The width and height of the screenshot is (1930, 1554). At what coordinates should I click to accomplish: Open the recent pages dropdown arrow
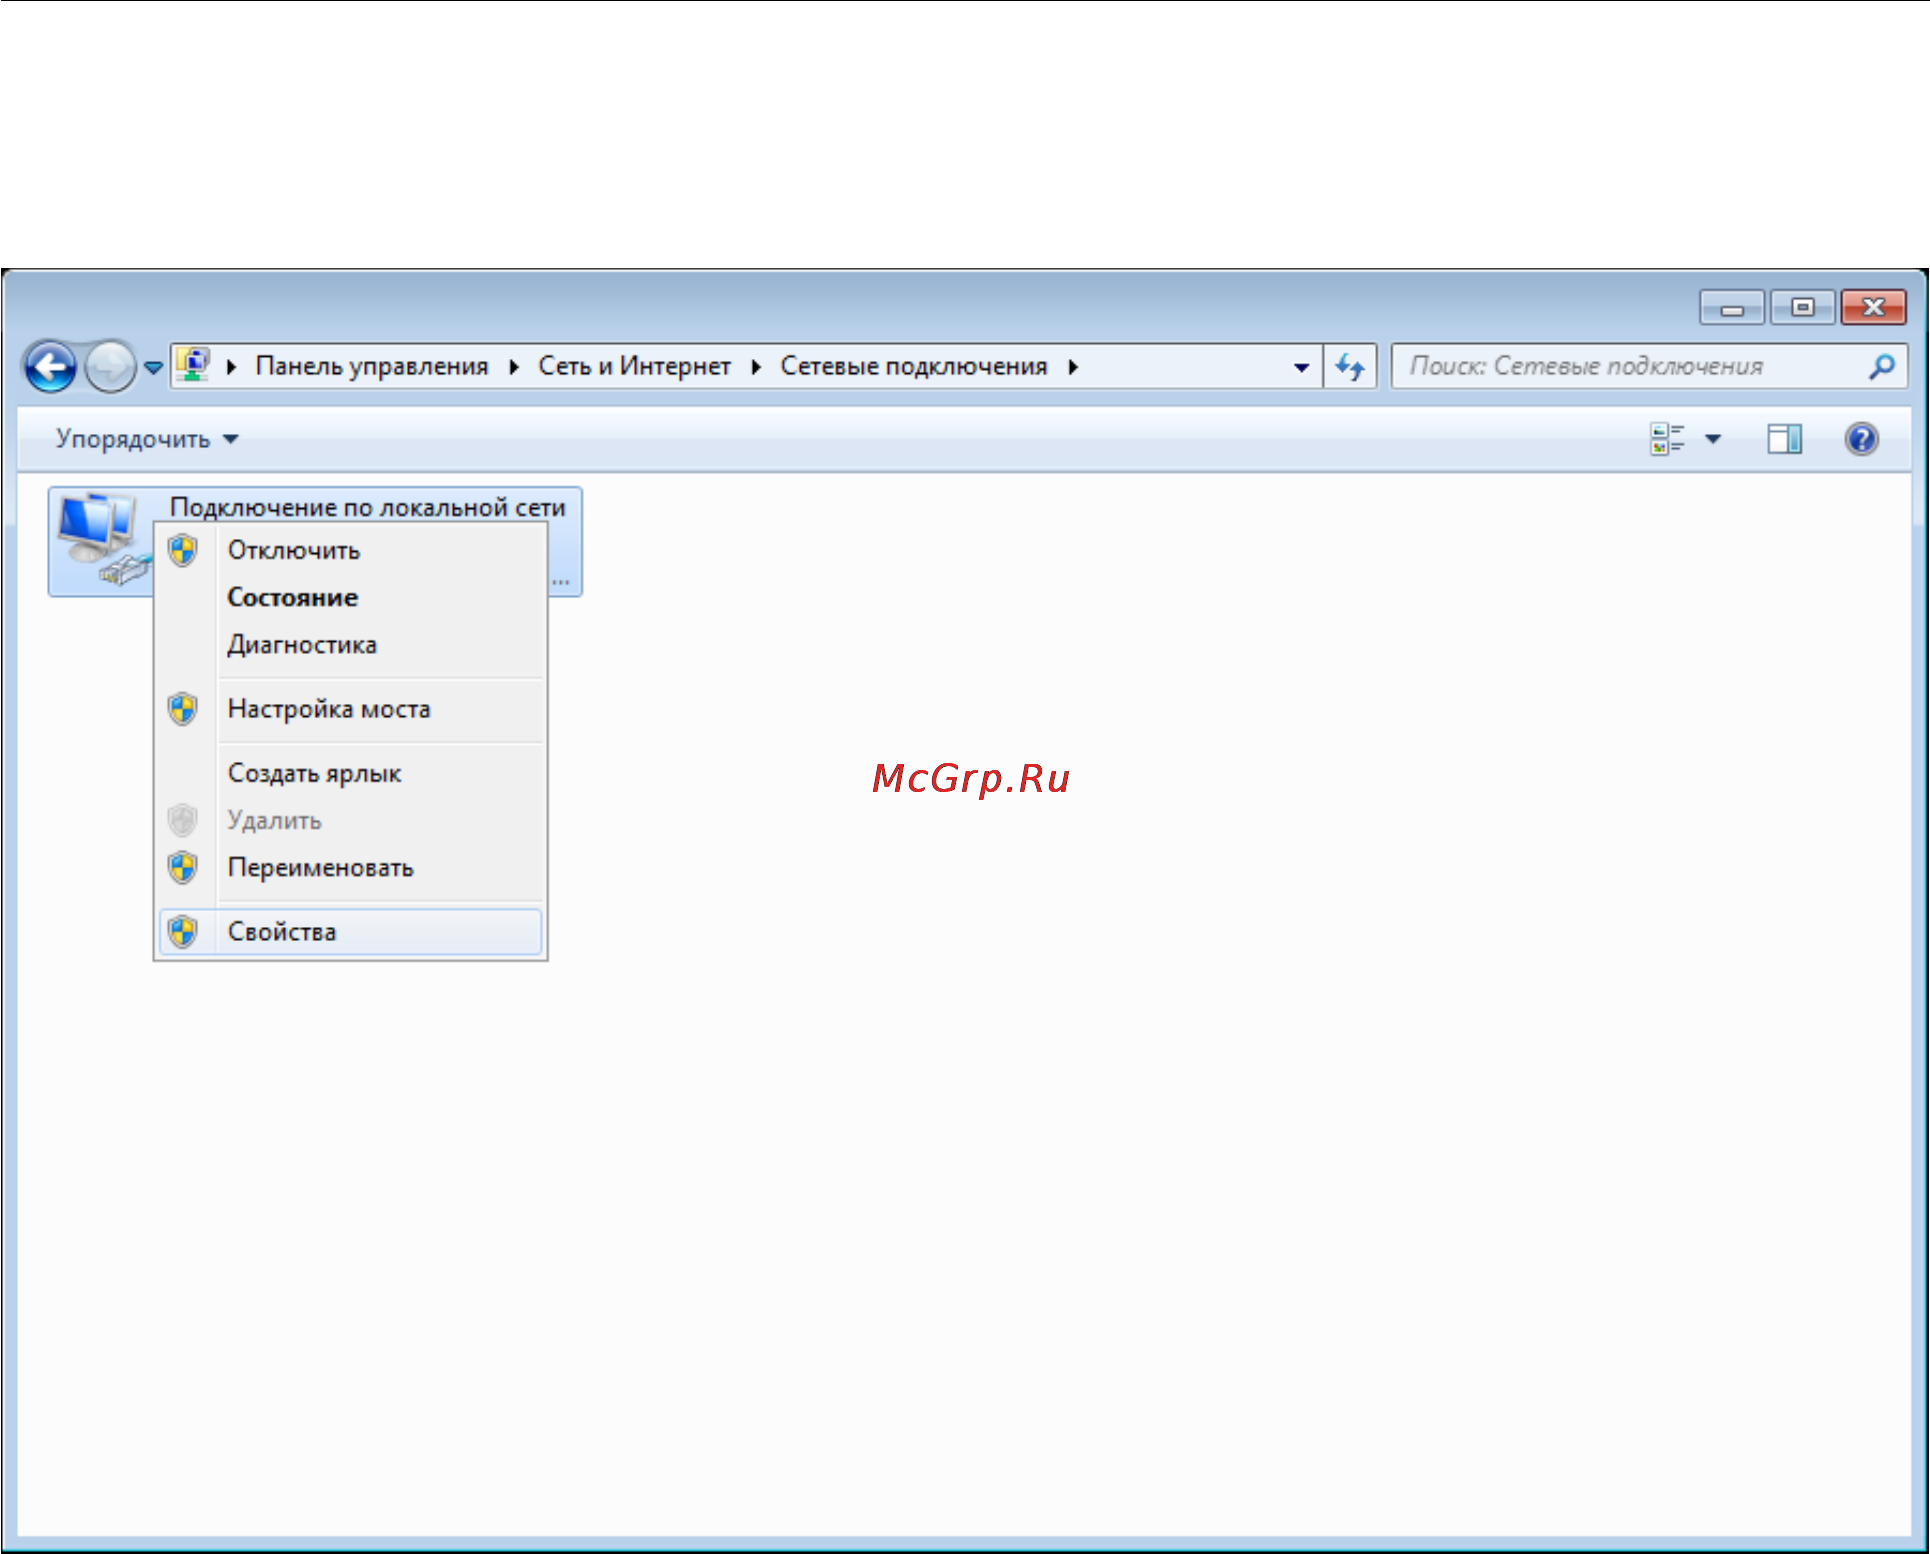pos(153,368)
